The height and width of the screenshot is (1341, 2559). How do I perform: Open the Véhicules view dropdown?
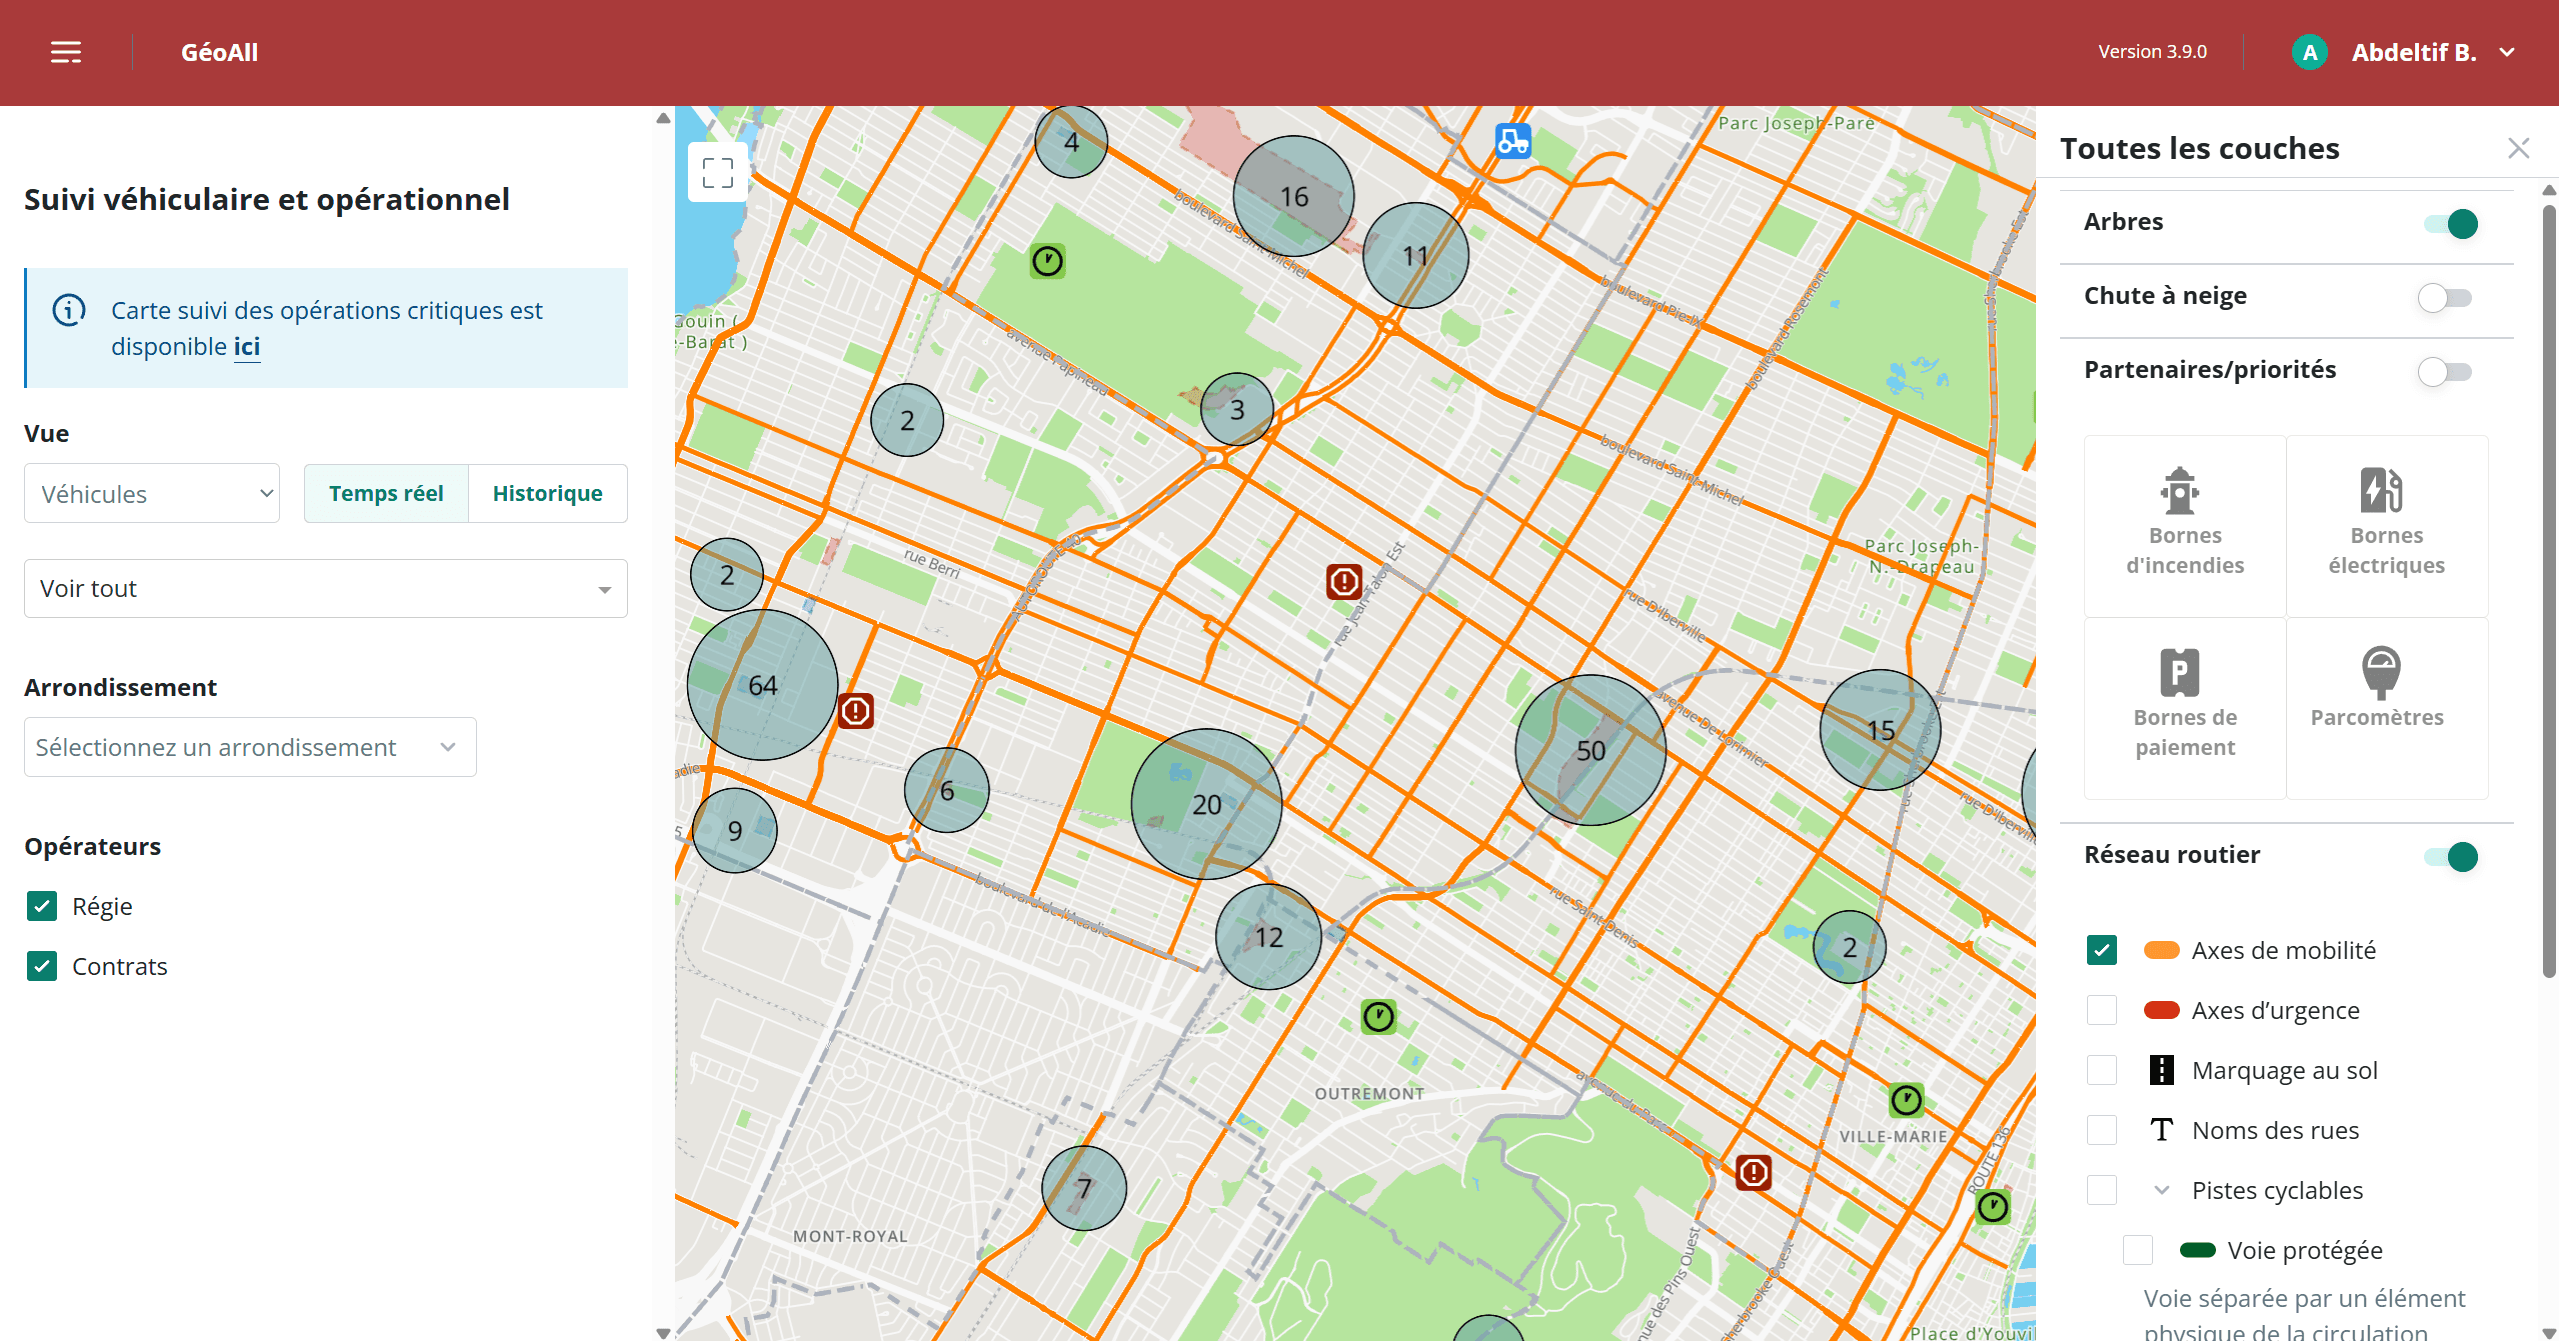coord(151,493)
